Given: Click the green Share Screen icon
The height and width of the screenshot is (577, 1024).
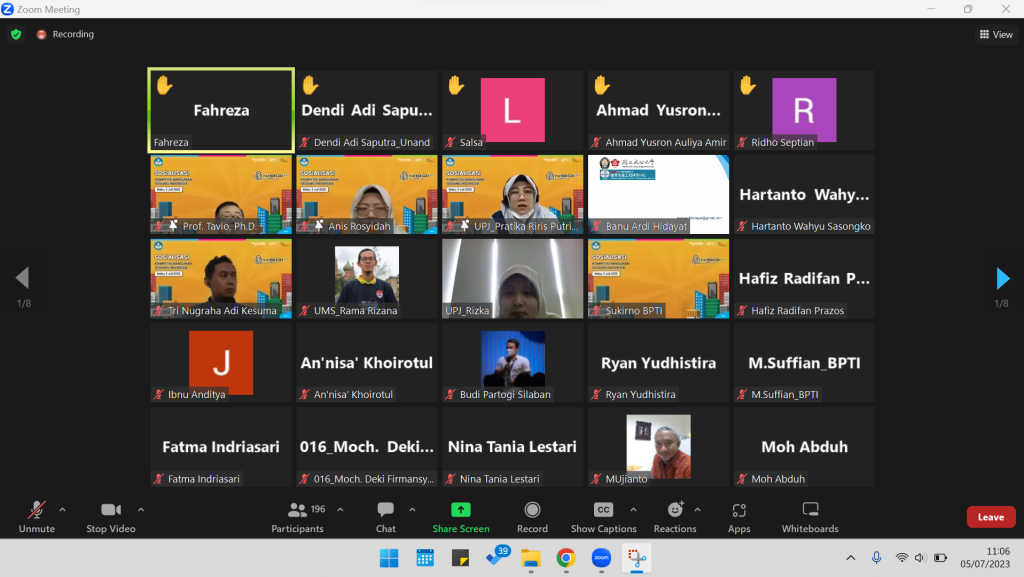Looking at the screenshot, I should click(460, 510).
